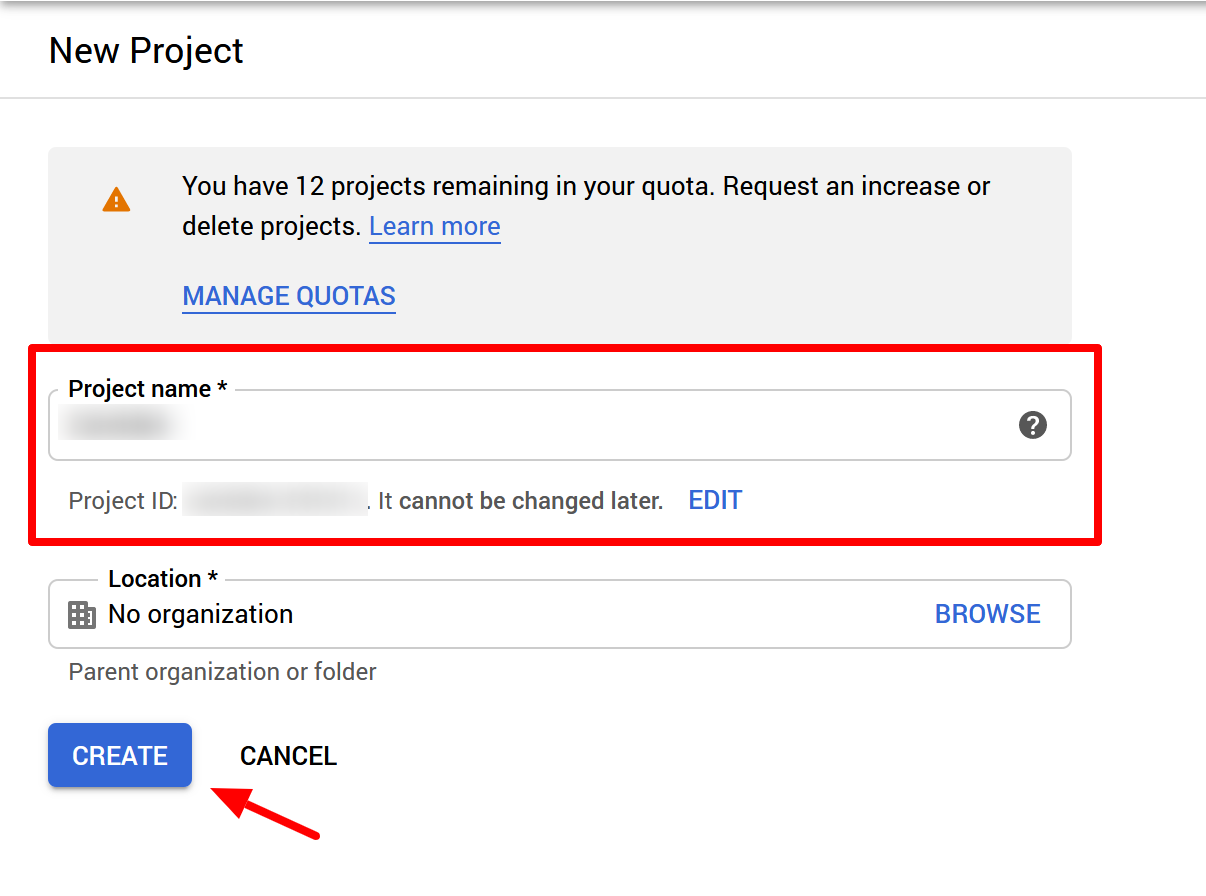Open the MANAGE QUOTAS link

pyautogui.click(x=289, y=296)
